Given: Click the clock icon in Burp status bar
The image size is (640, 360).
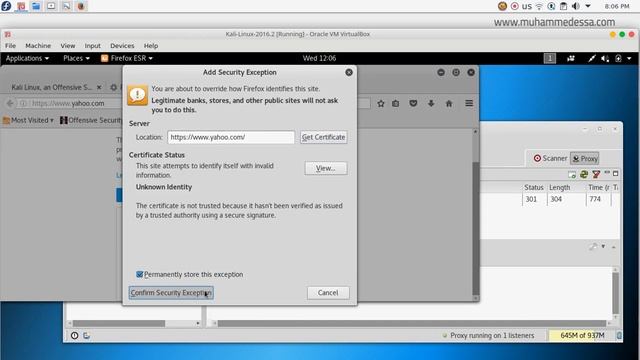Looking at the screenshot, I should coord(74,336).
